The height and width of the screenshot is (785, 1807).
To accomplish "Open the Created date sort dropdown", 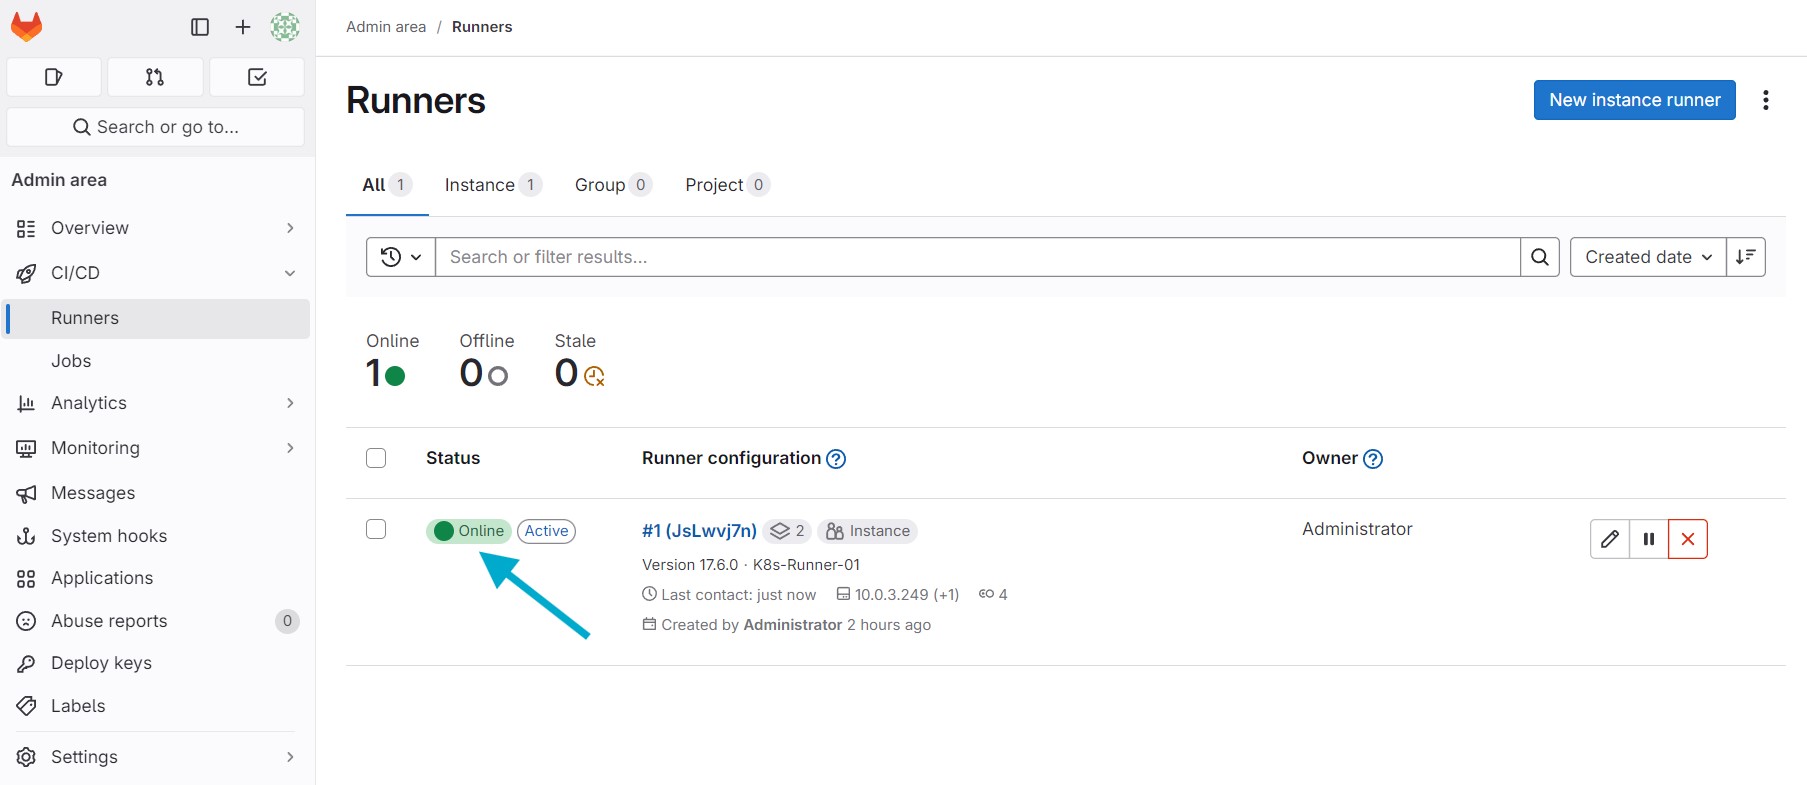I will (1647, 257).
